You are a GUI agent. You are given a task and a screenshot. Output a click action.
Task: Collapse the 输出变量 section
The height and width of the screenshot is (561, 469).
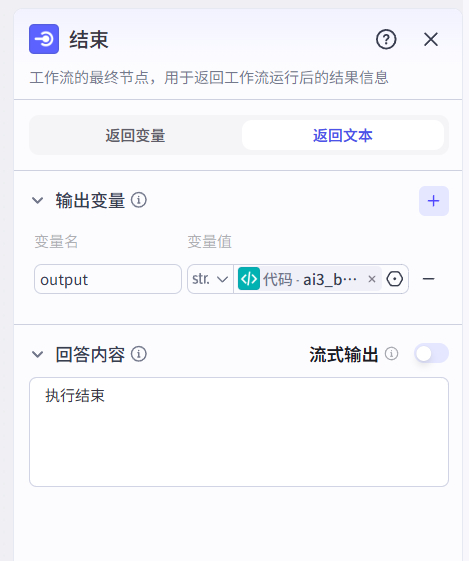38,200
